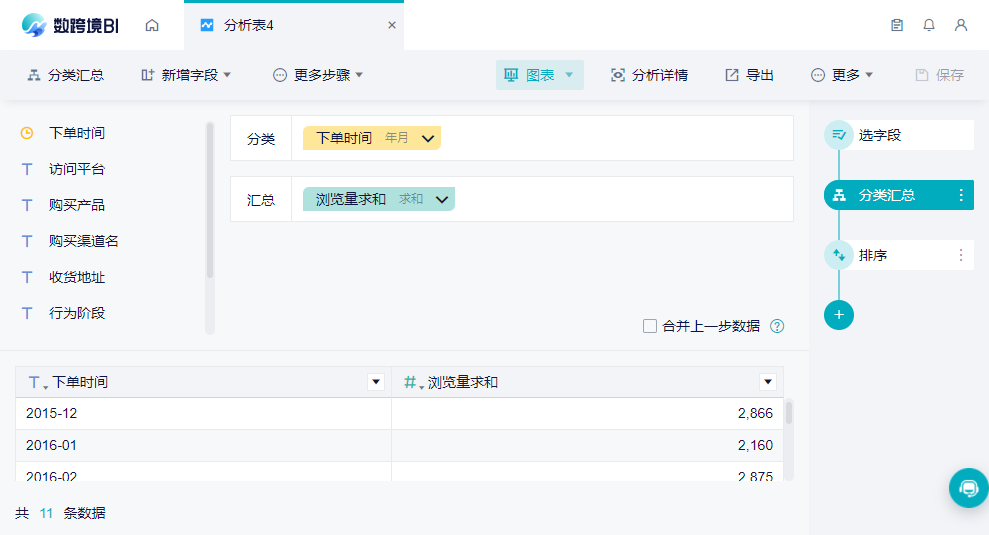Open the 下单时间 column filter dropdown
The width and height of the screenshot is (989, 535).
[x=376, y=382]
